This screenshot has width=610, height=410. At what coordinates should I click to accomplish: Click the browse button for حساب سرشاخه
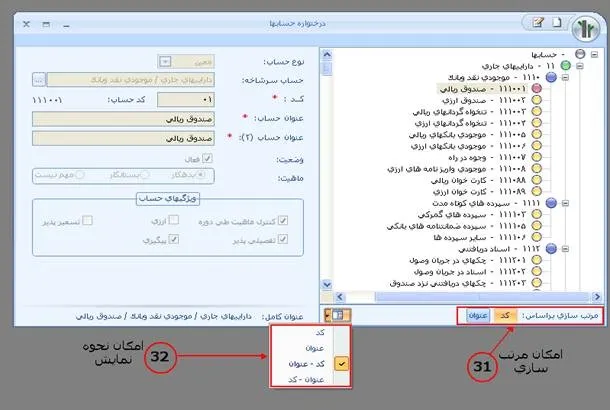pyautogui.click(x=39, y=80)
